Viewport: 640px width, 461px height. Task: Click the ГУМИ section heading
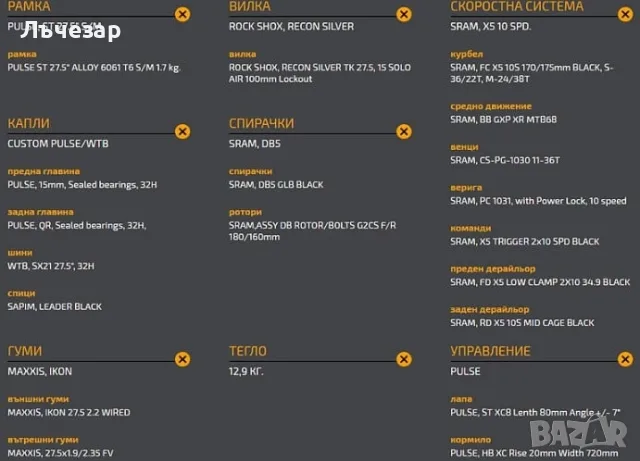[x=25, y=351]
